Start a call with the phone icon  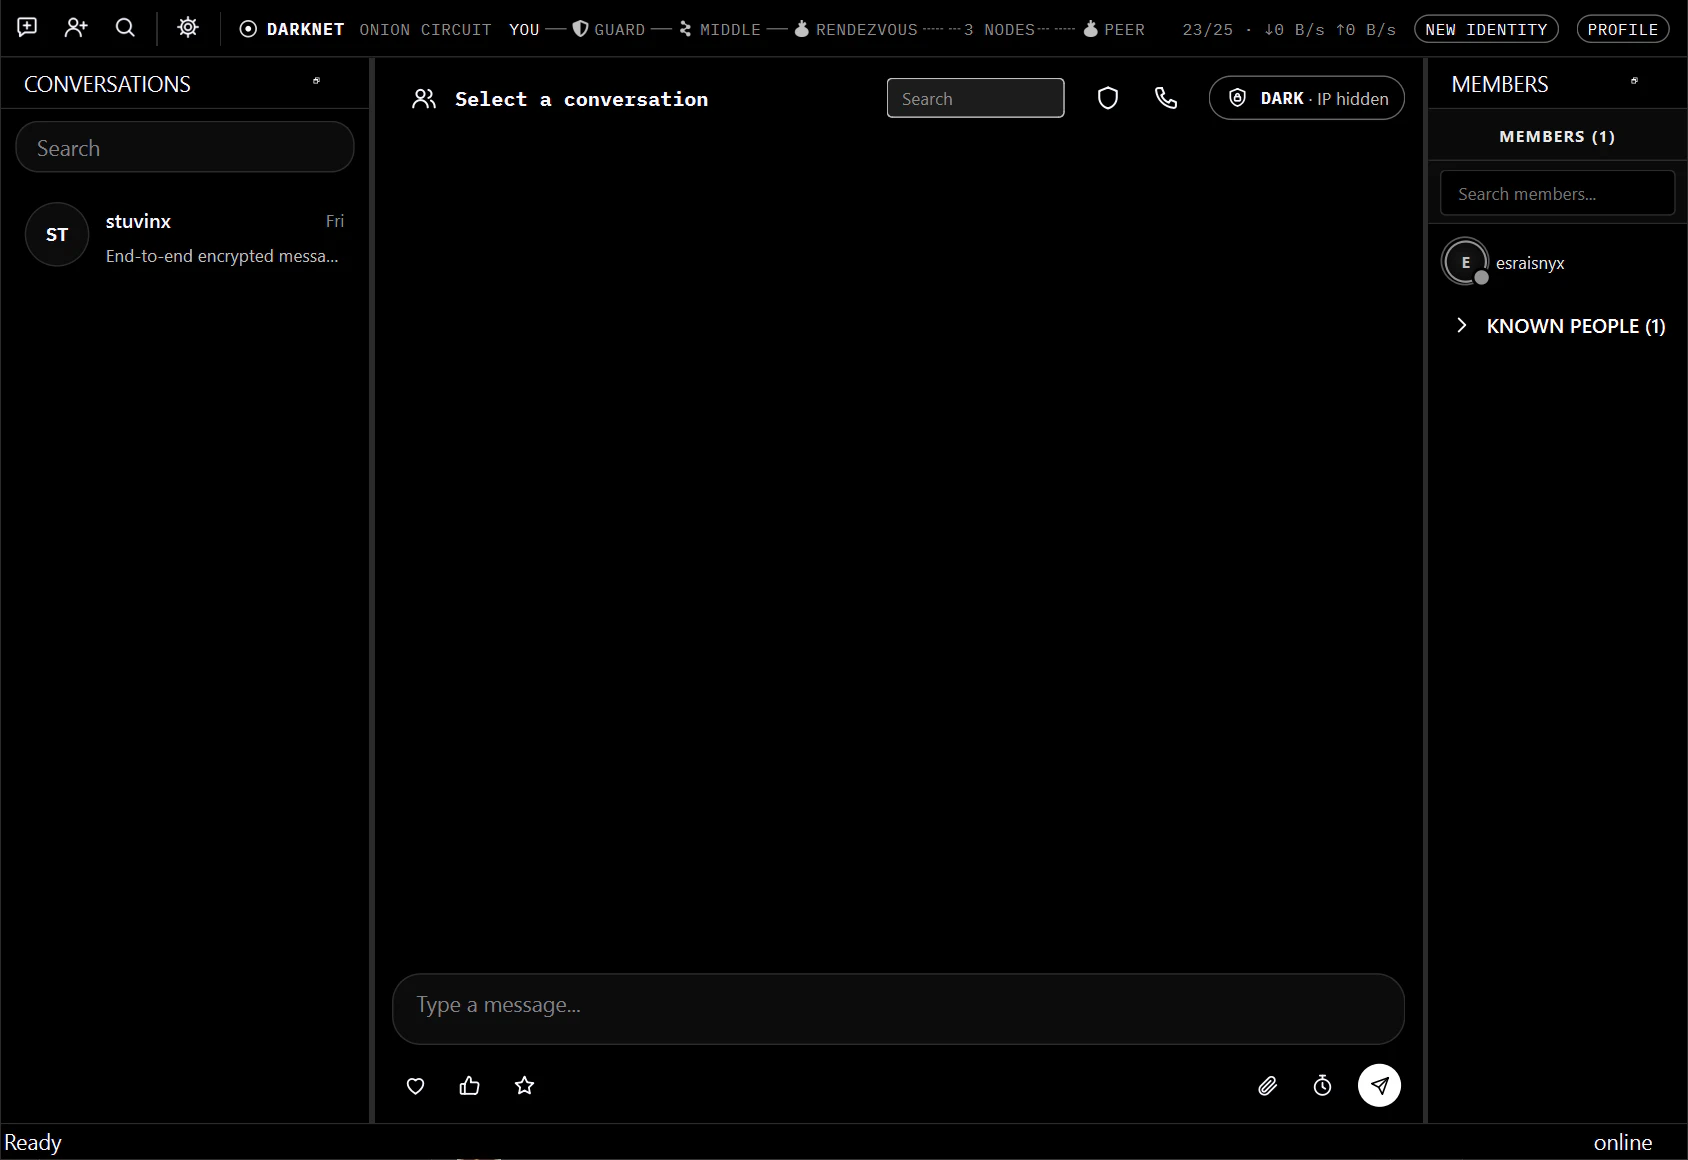pyautogui.click(x=1166, y=98)
